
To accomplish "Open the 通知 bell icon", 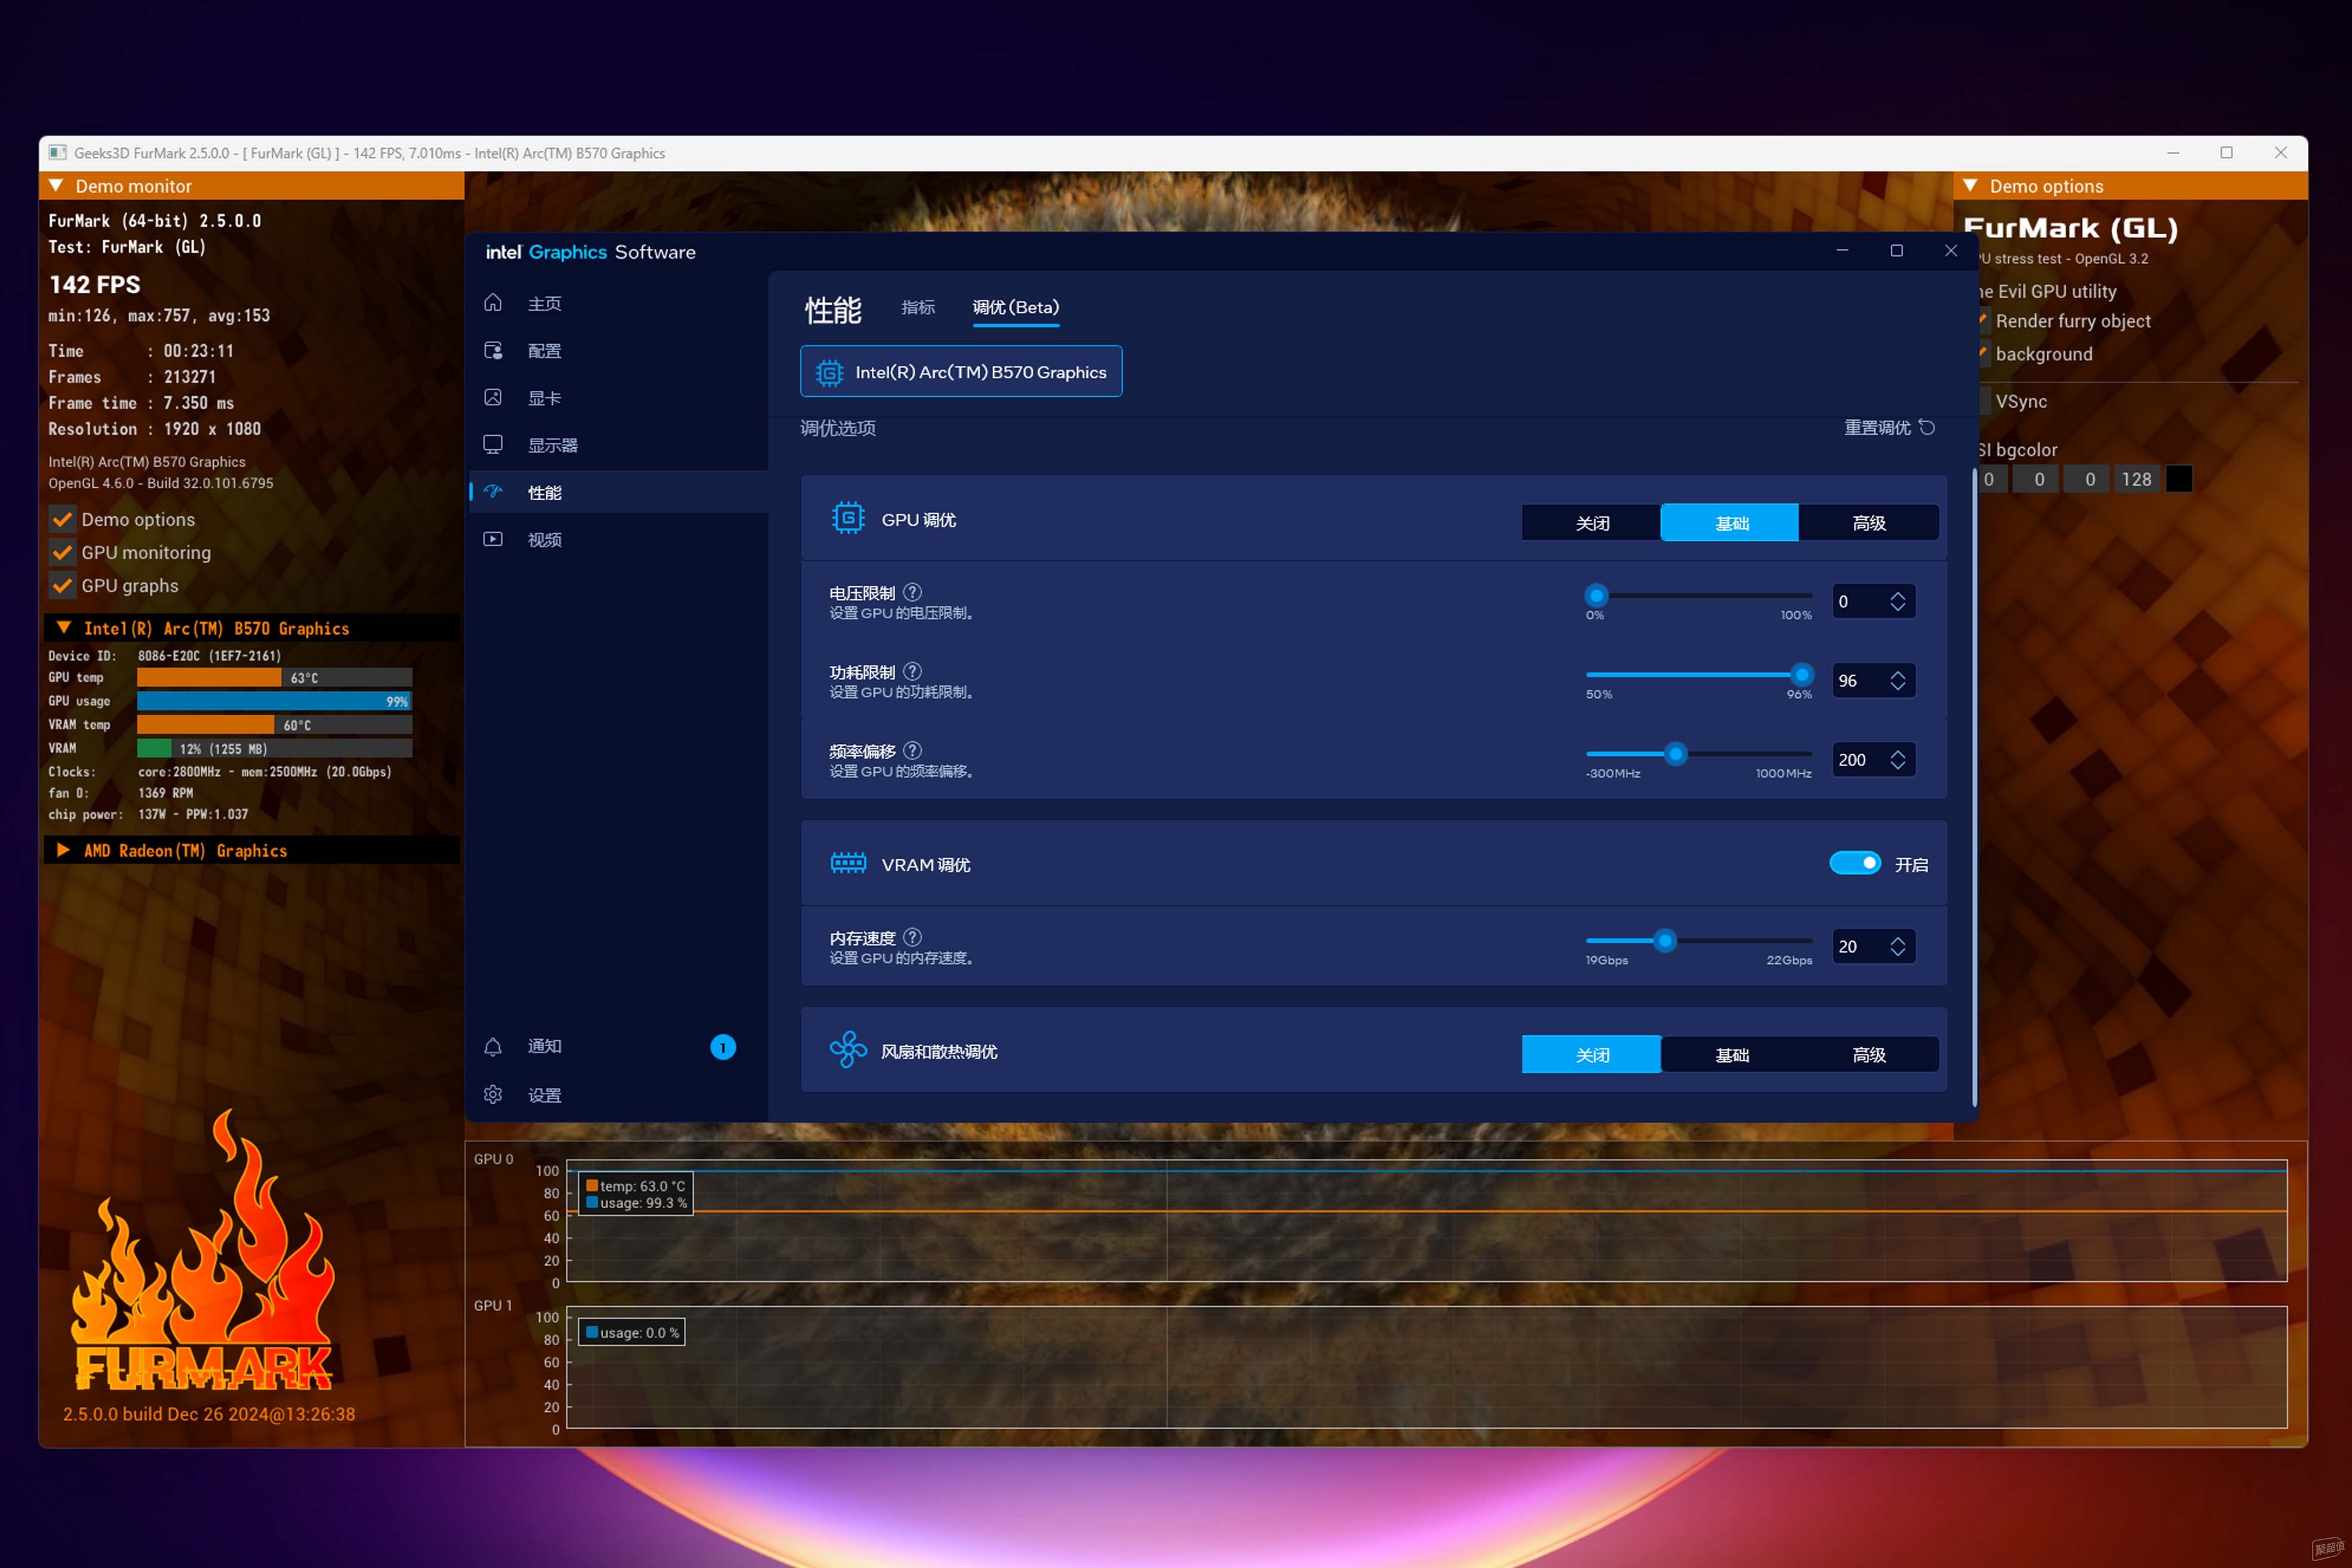I will point(493,1047).
